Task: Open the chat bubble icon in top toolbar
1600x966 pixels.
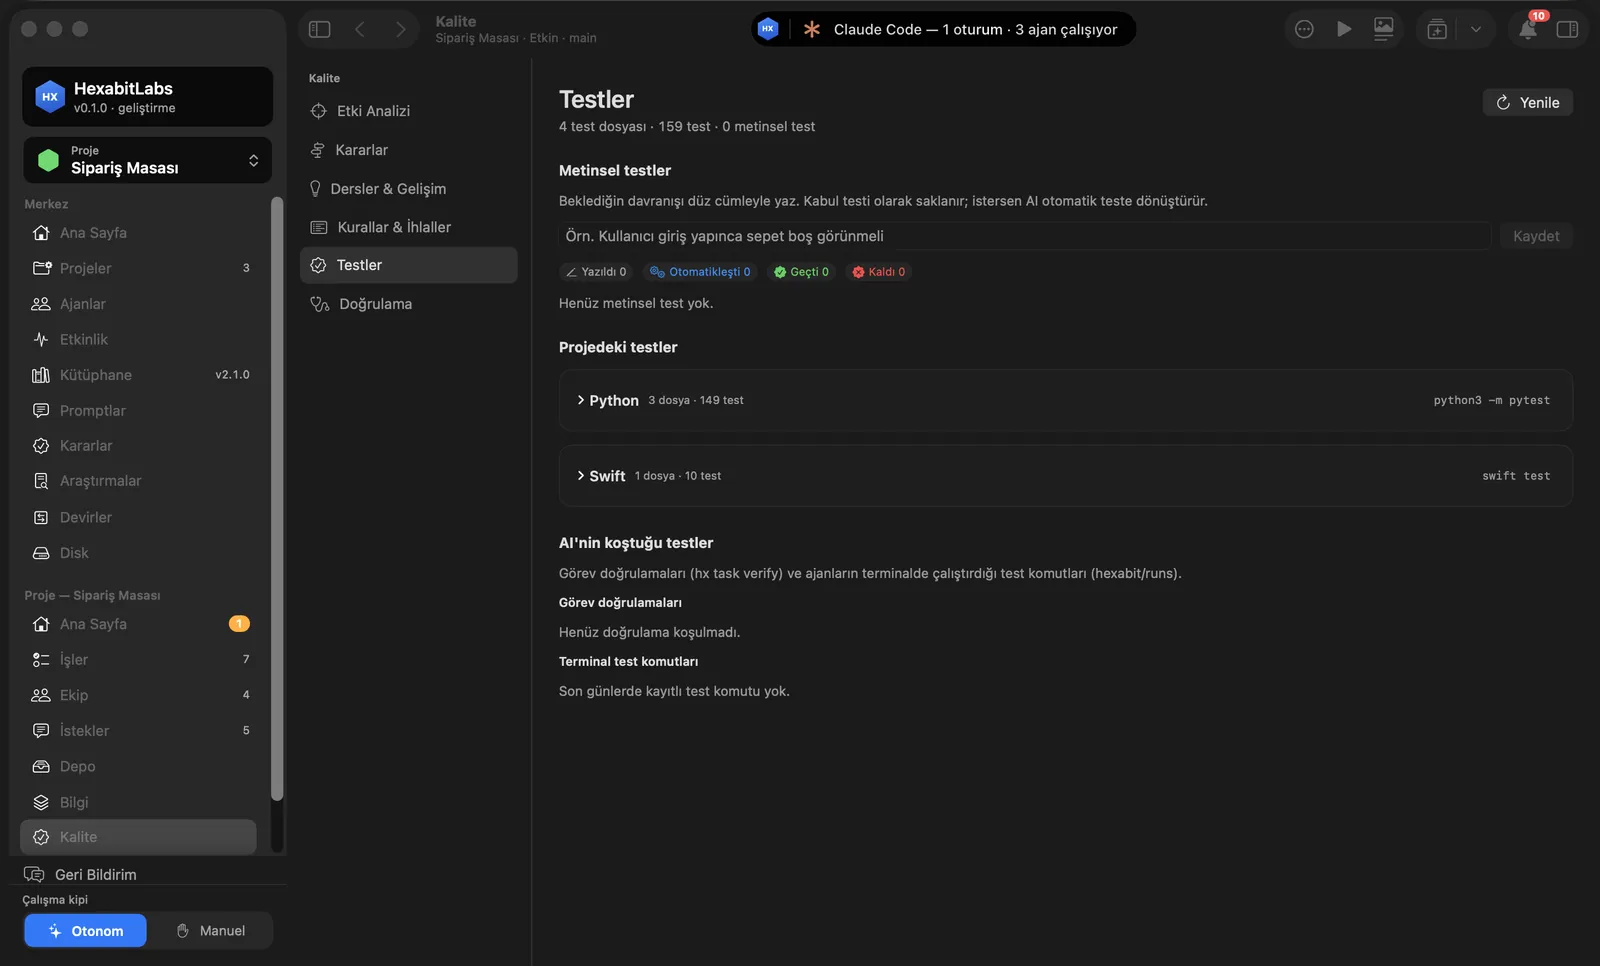Action: [x=1304, y=29]
